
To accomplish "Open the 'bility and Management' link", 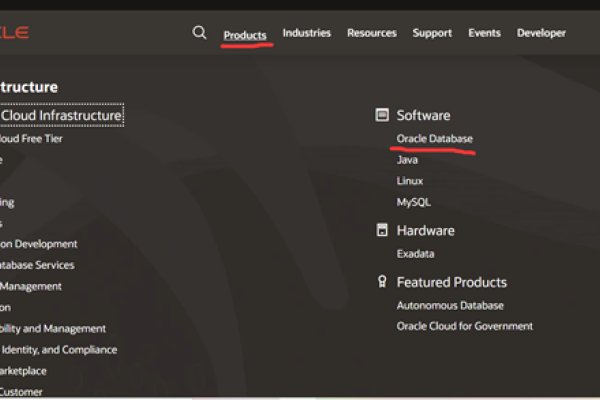I will tap(53, 328).
